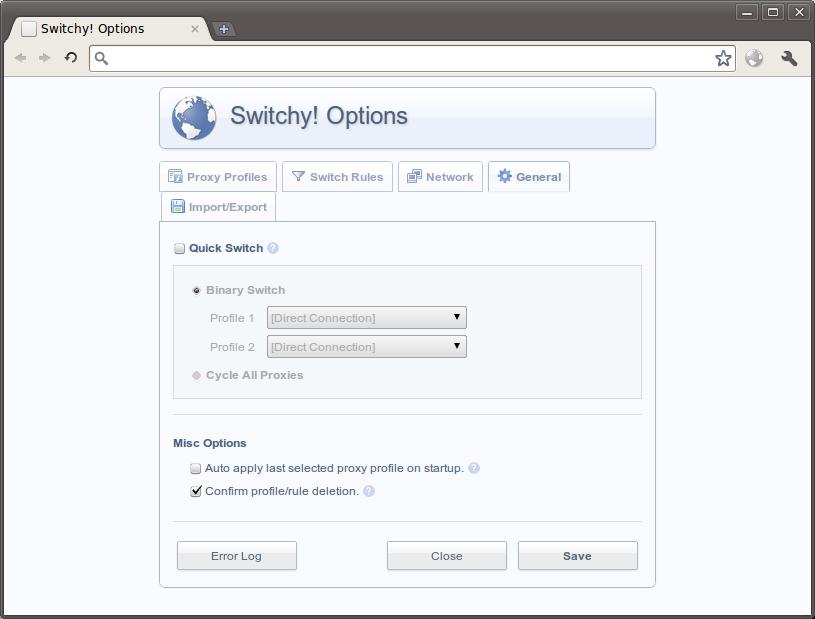Viewport: 815px width, 619px height.
Task: Go to the Import/Export tab
Action: point(218,207)
